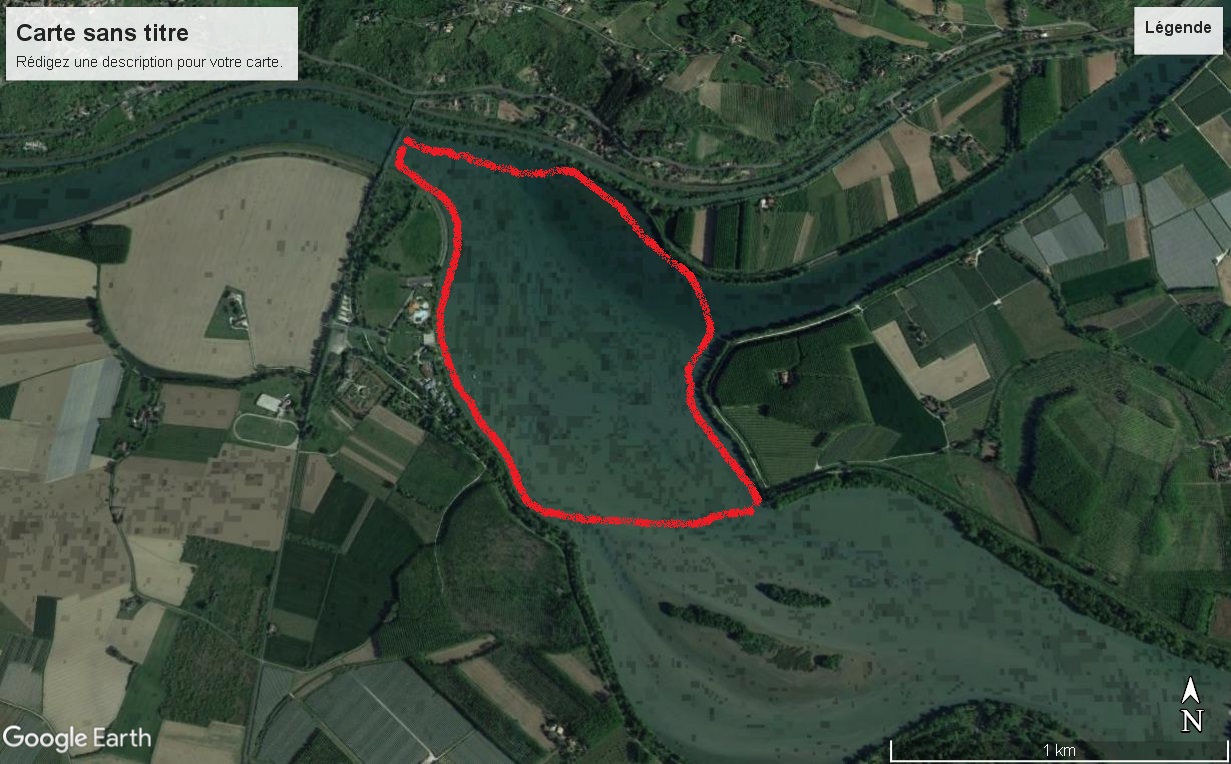Click the north arrow compass icon
1231x764 pixels.
point(1191,706)
